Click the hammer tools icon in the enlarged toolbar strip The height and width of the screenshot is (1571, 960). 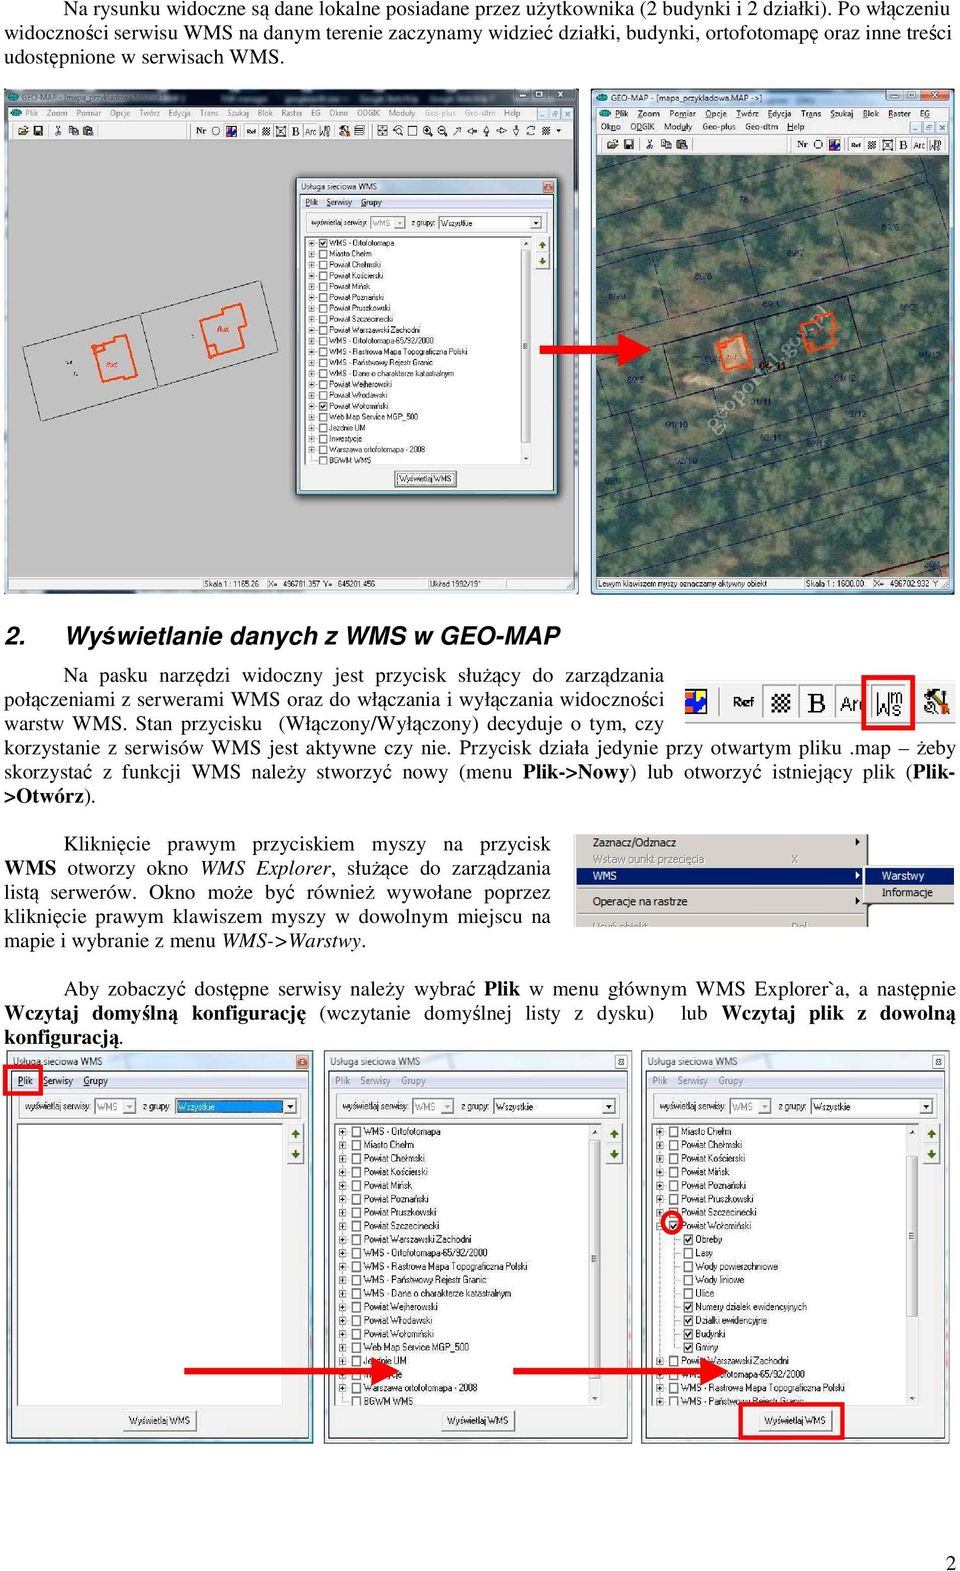(x=936, y=702)
